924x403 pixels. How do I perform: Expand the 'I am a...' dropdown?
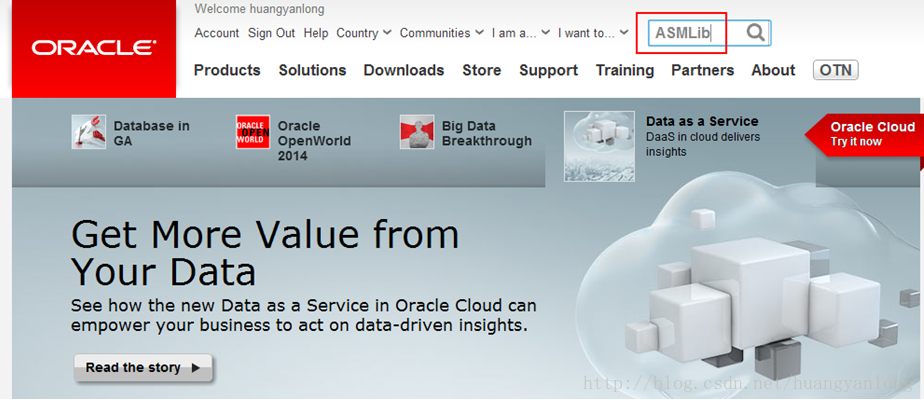coord(521,33)
